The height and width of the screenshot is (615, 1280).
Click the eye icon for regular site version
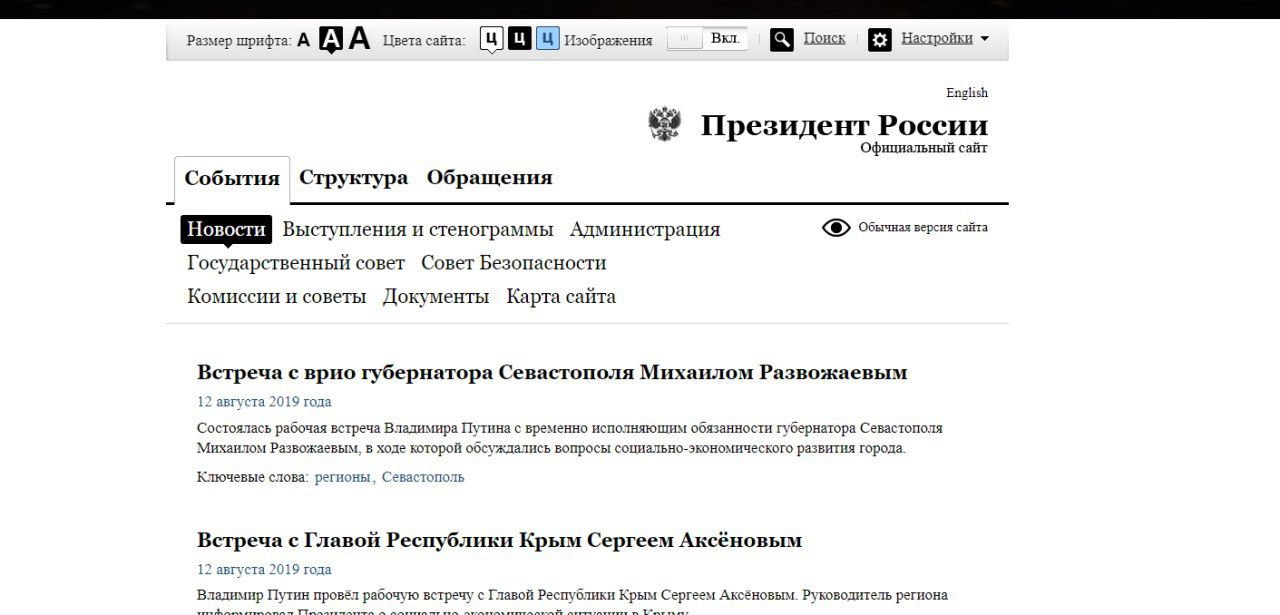pos(836,228)
